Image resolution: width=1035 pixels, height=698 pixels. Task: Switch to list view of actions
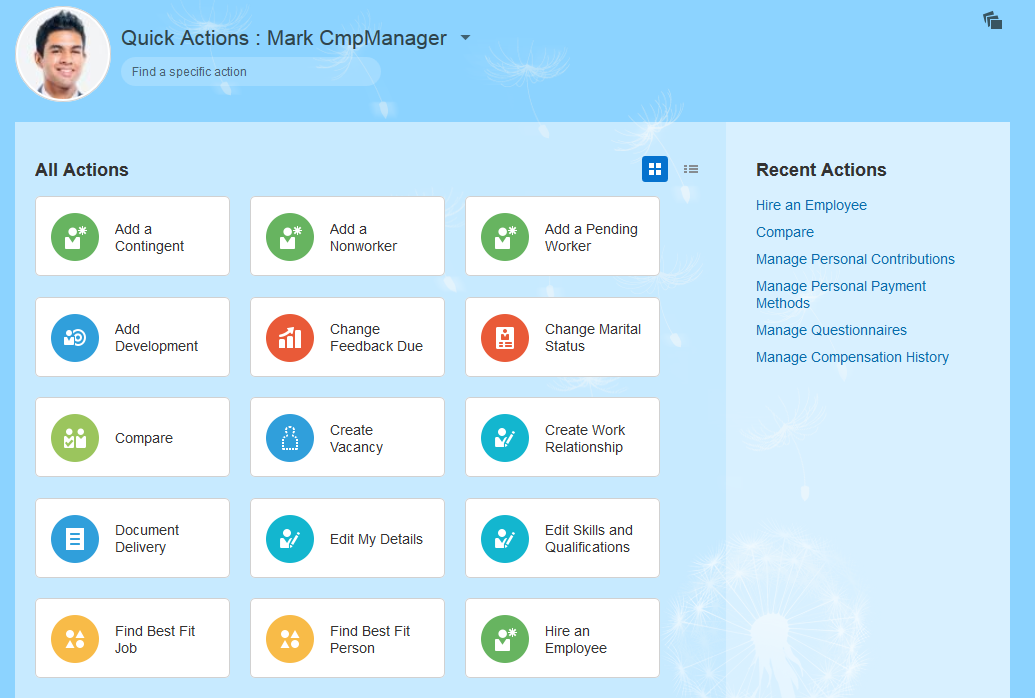691,169
